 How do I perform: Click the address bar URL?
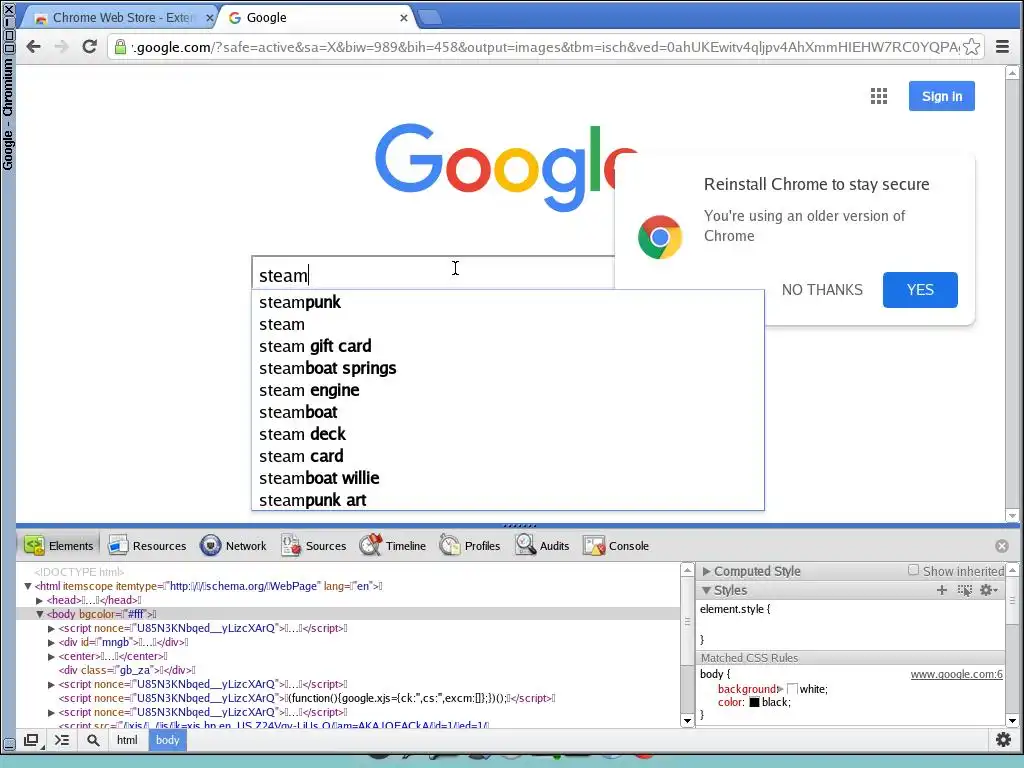(x=545, y=47)
